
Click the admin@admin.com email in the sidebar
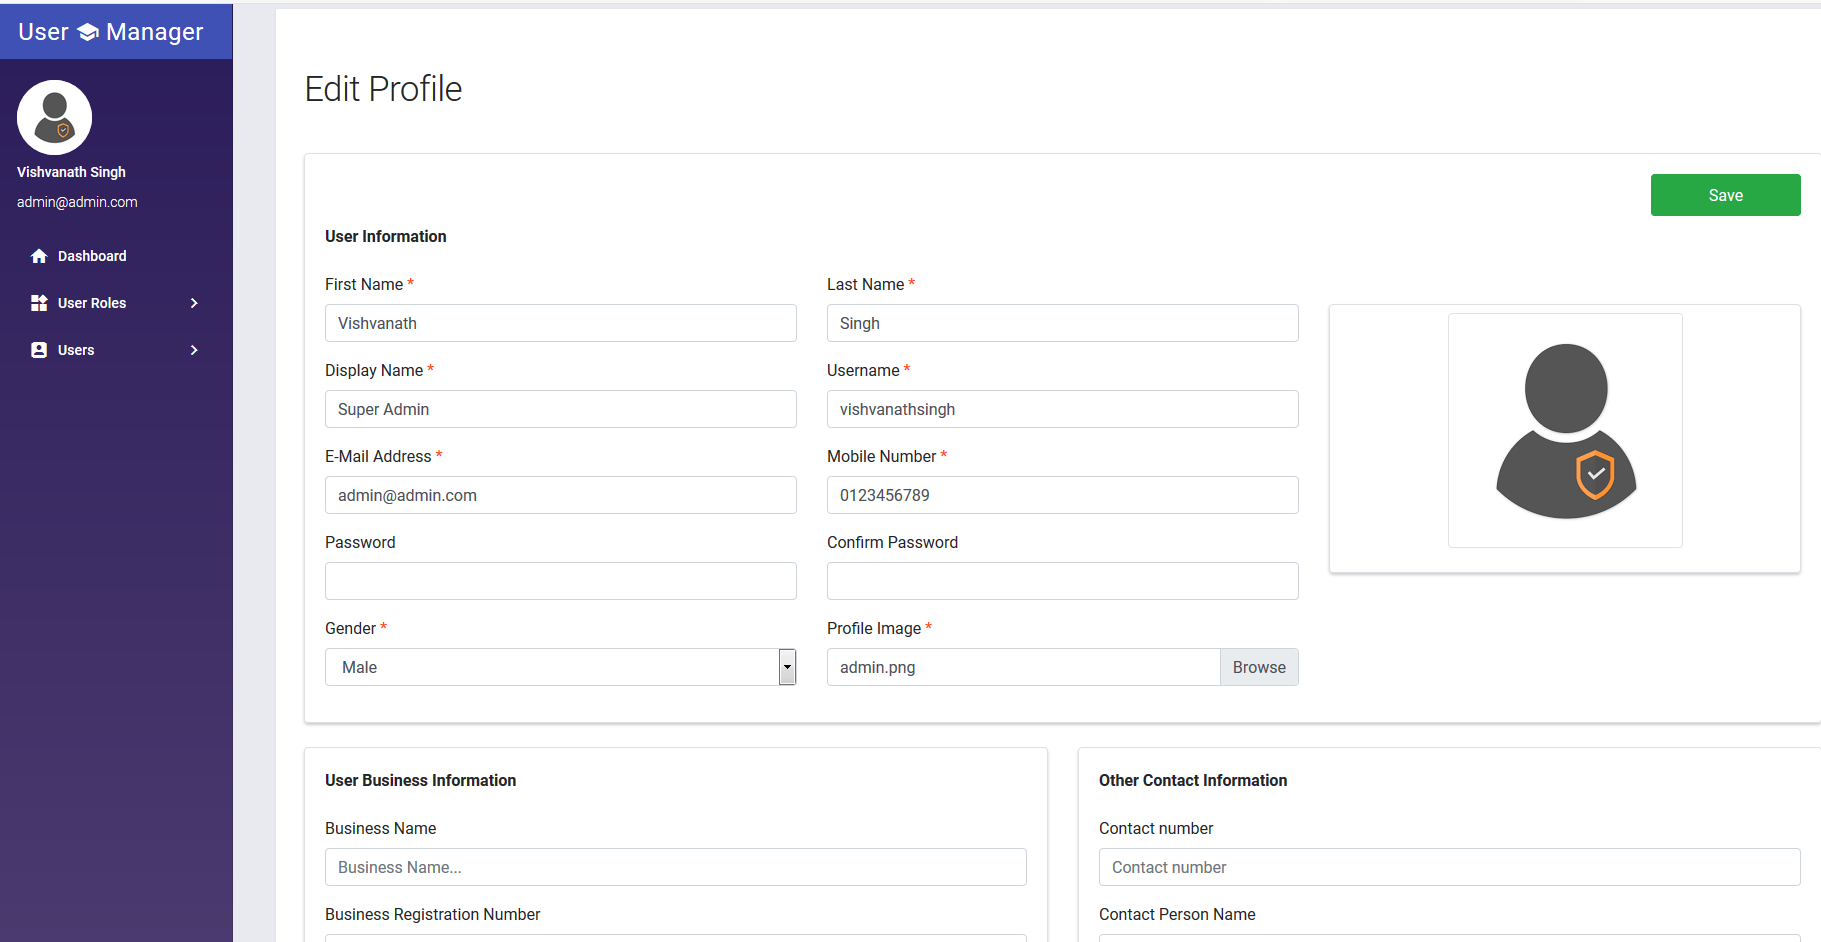[x=77, y=202]
